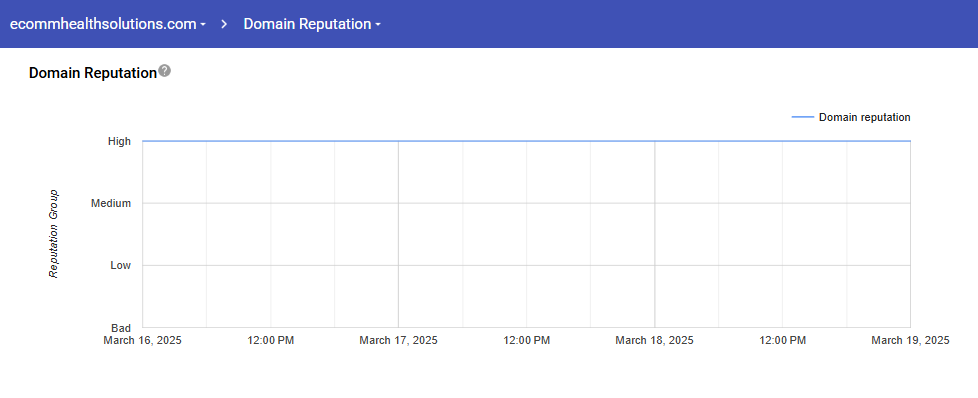This screenshot has width=978, height=398.
Task: Click the March 16, 2025 date label
Action: 143,341
